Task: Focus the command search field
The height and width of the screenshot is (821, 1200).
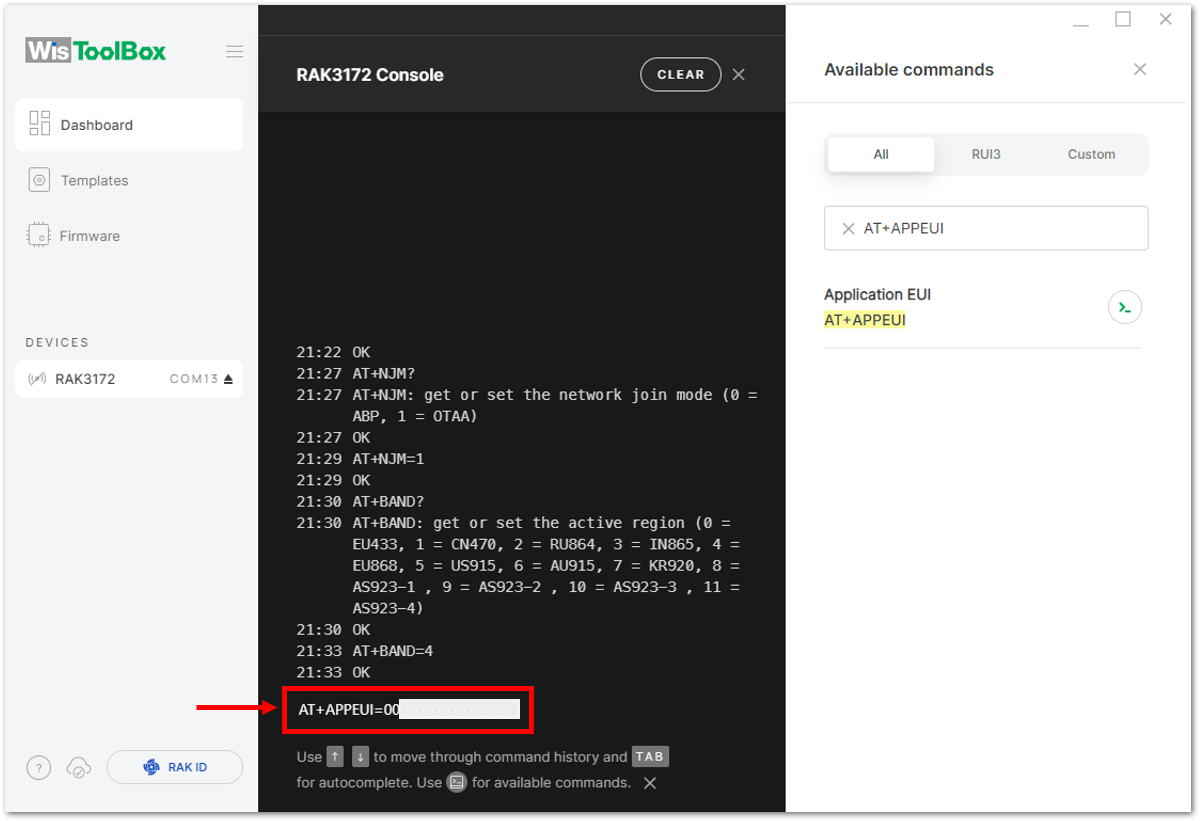Action: [986, 228]
